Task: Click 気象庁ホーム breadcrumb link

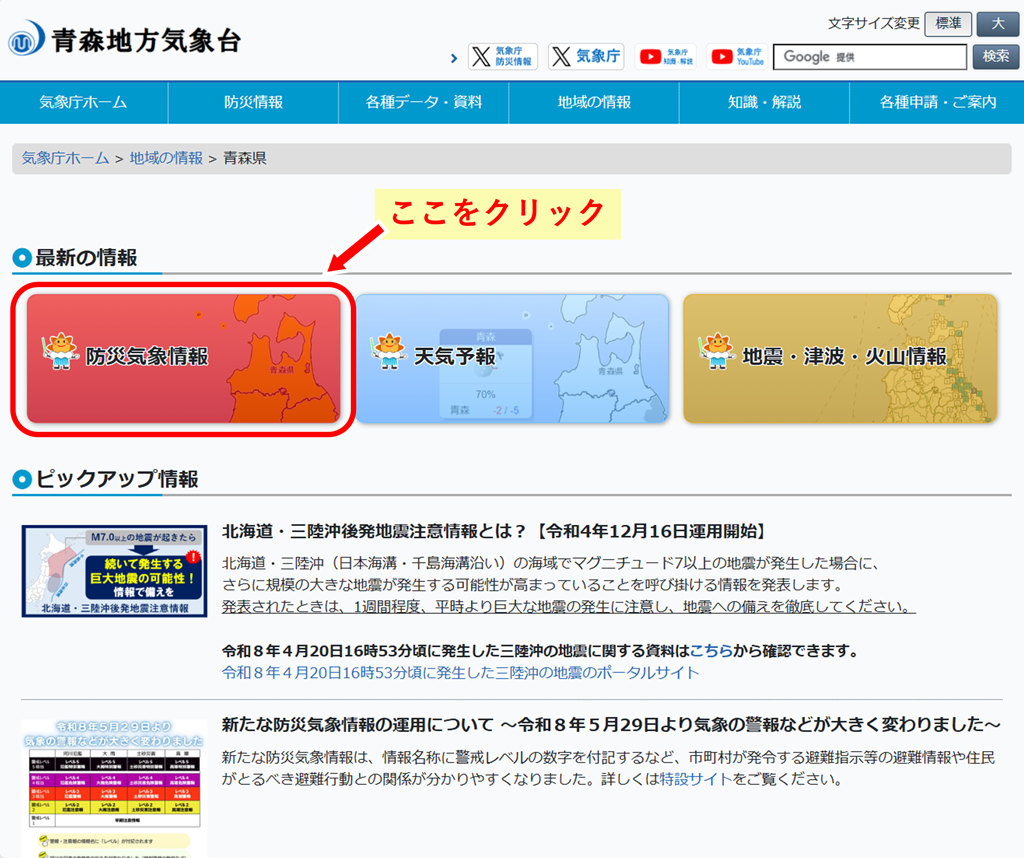Action: point(65,158)
